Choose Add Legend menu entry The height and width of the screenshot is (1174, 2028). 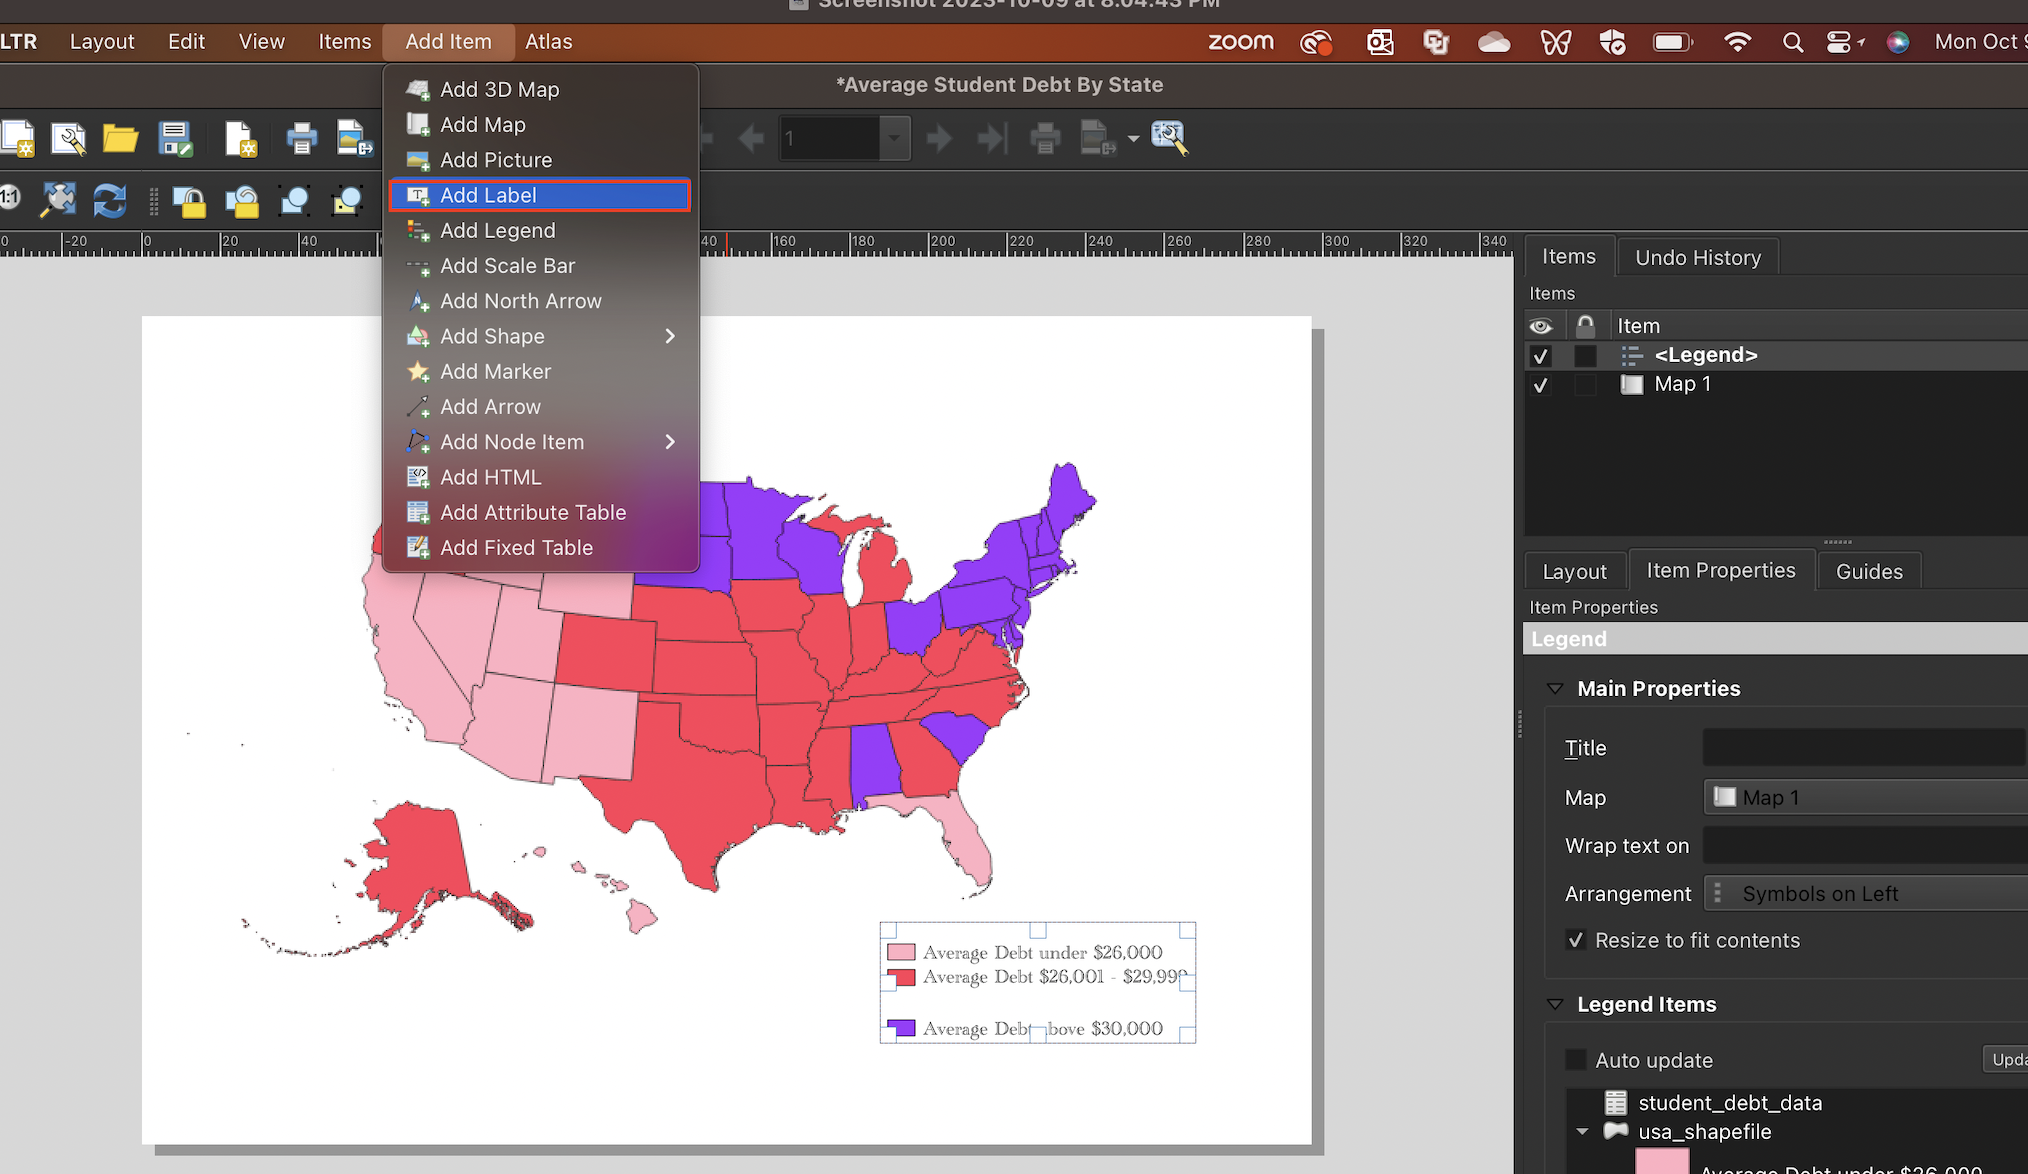point(540,231)
